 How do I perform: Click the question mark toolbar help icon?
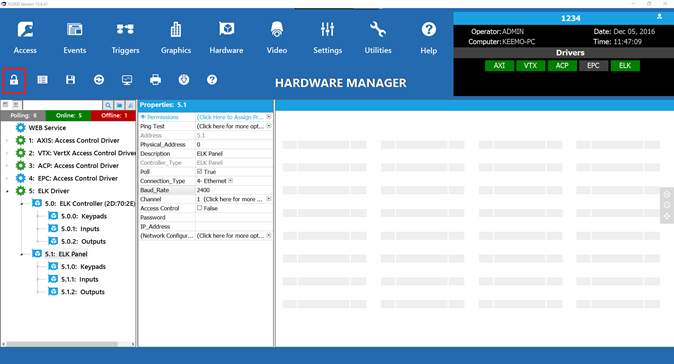[x=212, y=80]
